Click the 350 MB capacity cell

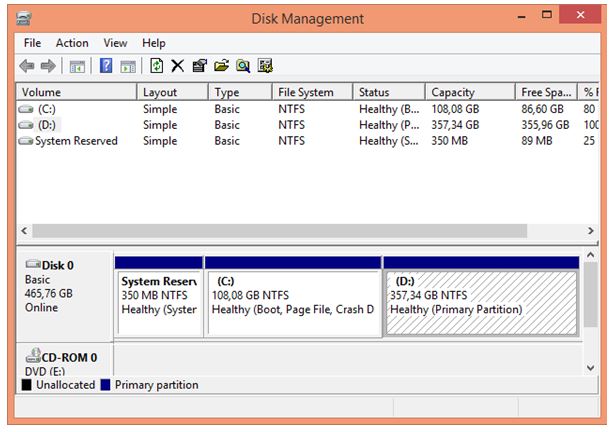point(450,141)
